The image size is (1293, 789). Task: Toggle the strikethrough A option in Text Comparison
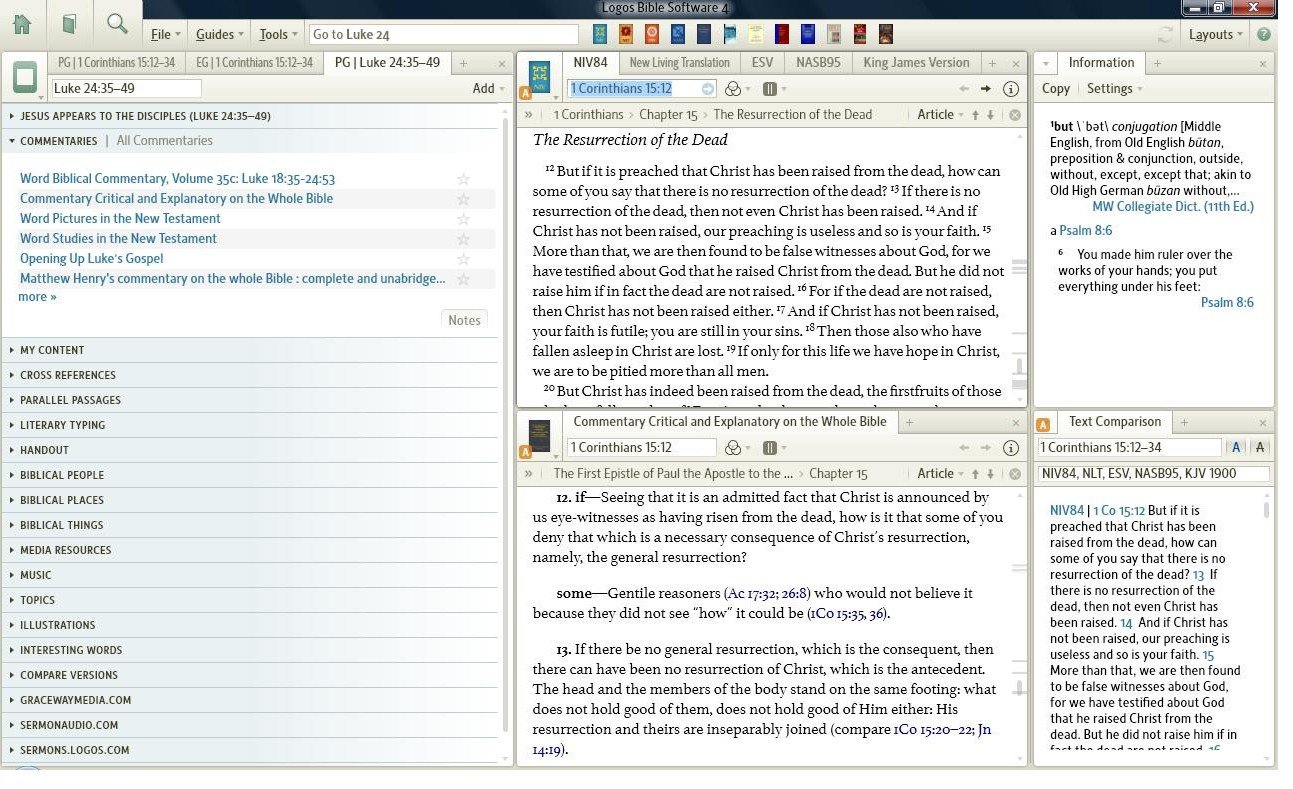pos(1259,448)
